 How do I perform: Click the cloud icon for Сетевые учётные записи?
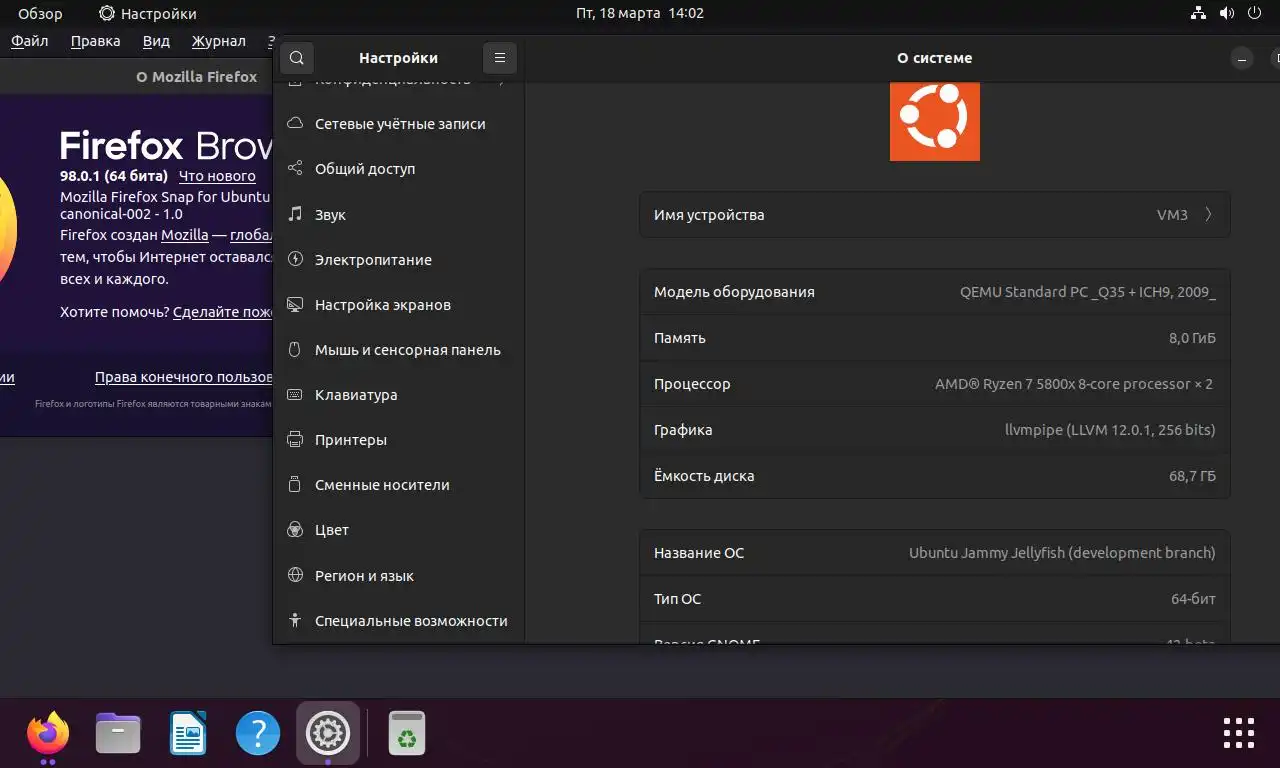click(295, 124)
